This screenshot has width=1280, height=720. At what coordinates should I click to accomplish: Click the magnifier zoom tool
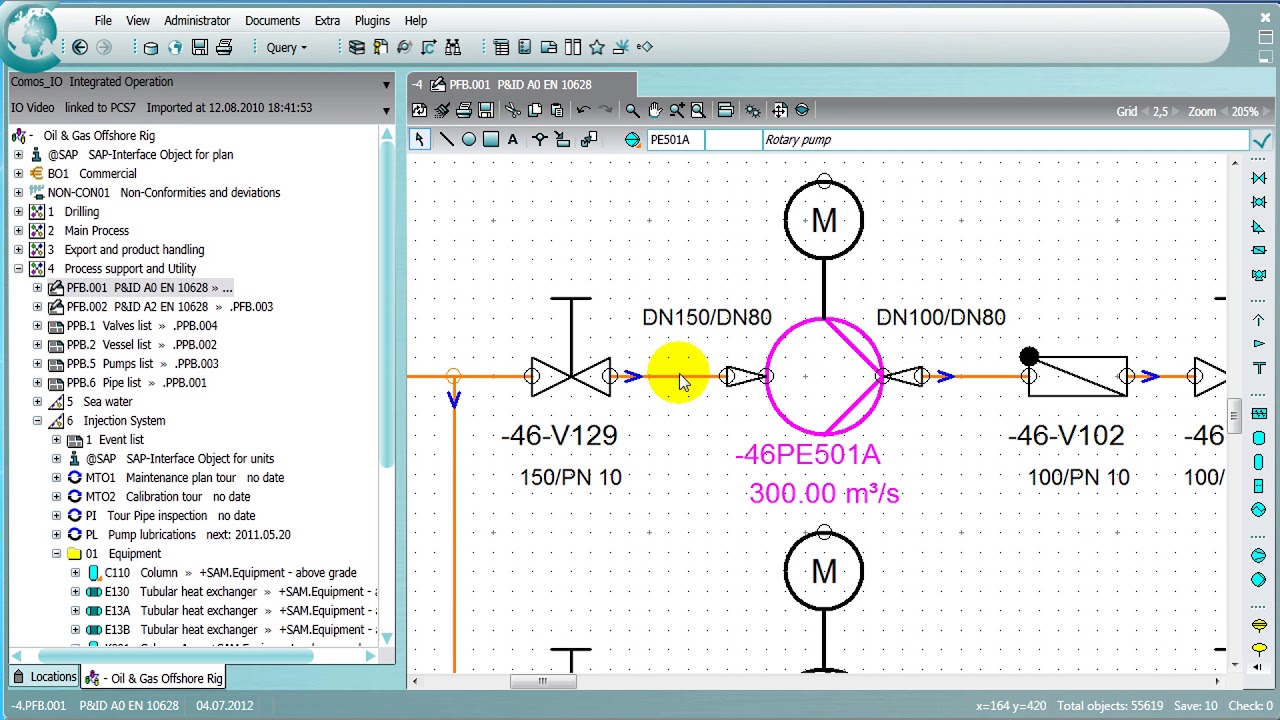coord(632,110)
